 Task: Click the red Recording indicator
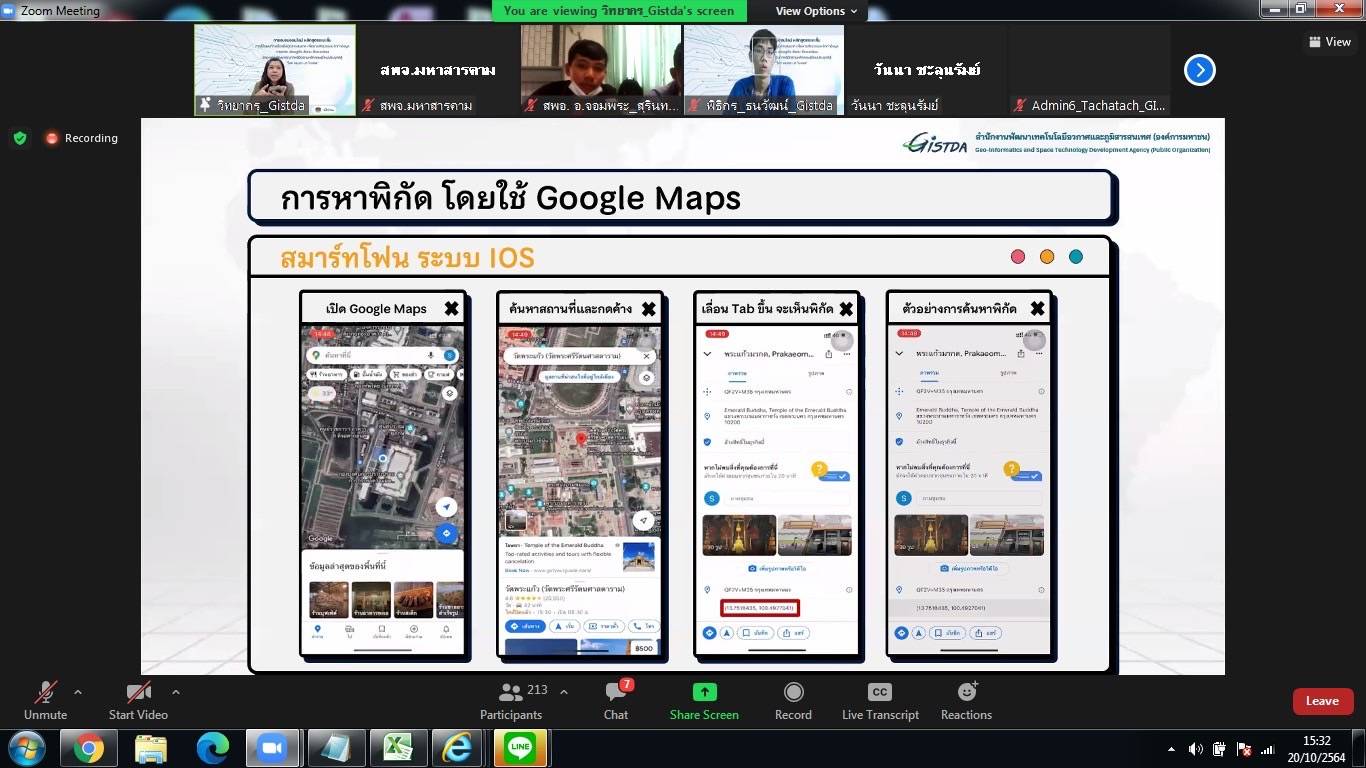[82, 138]
